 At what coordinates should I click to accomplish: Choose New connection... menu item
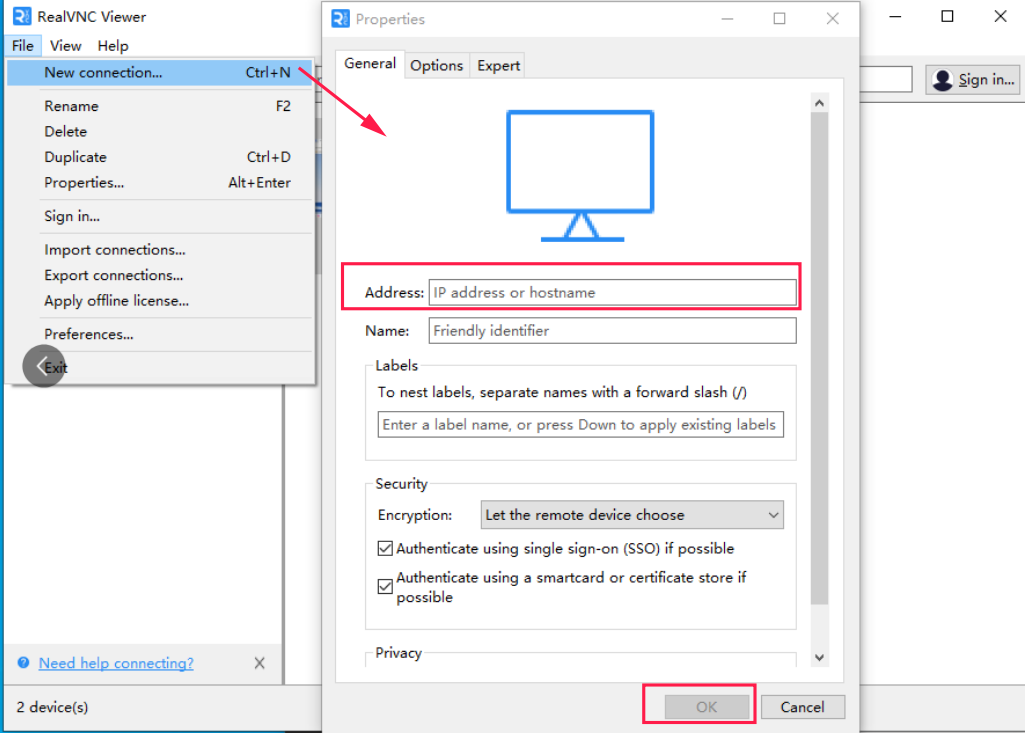coord(160,73)
